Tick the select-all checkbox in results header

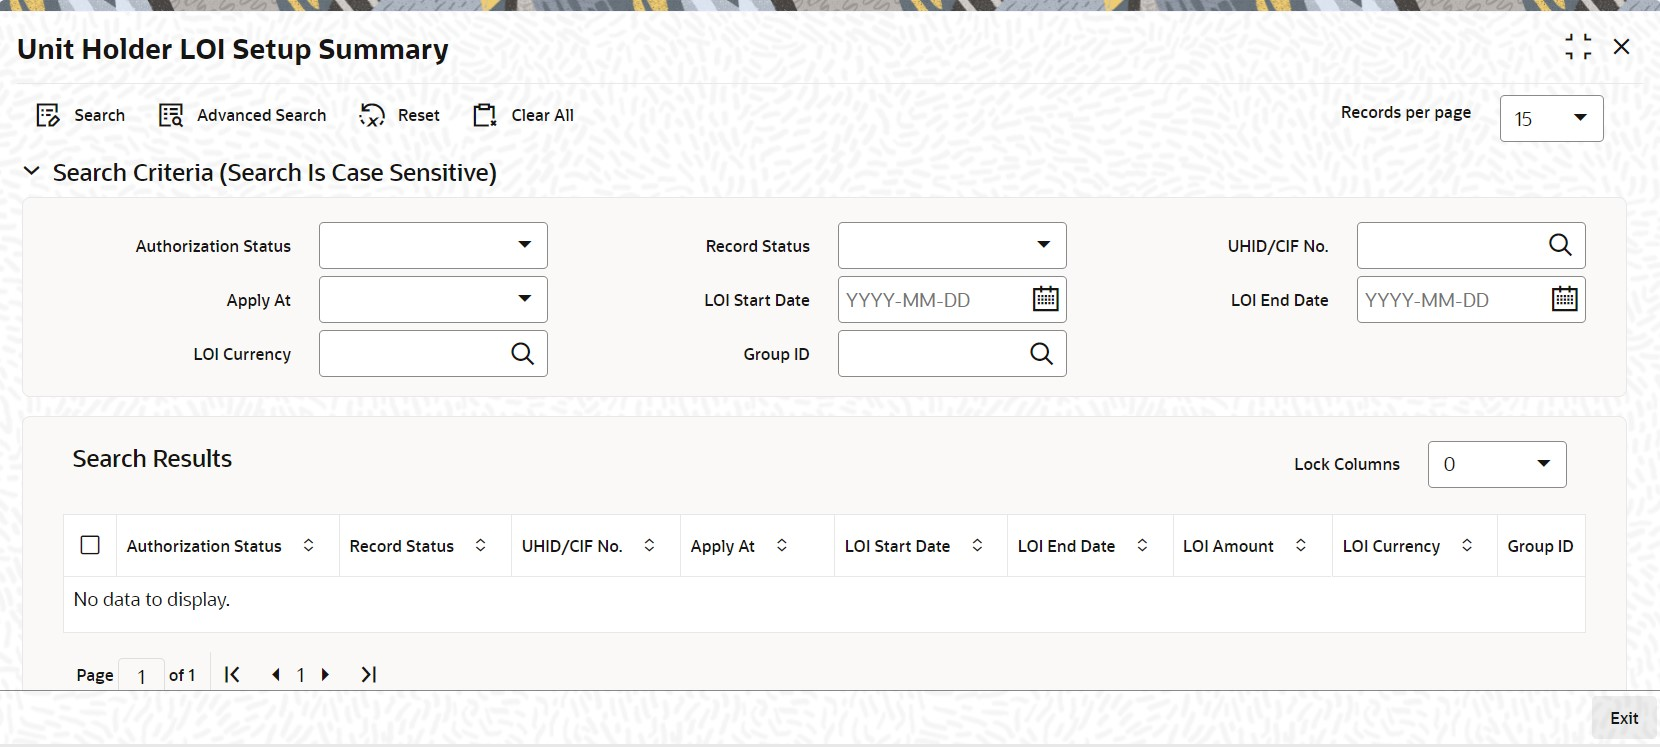pos(90,545)
